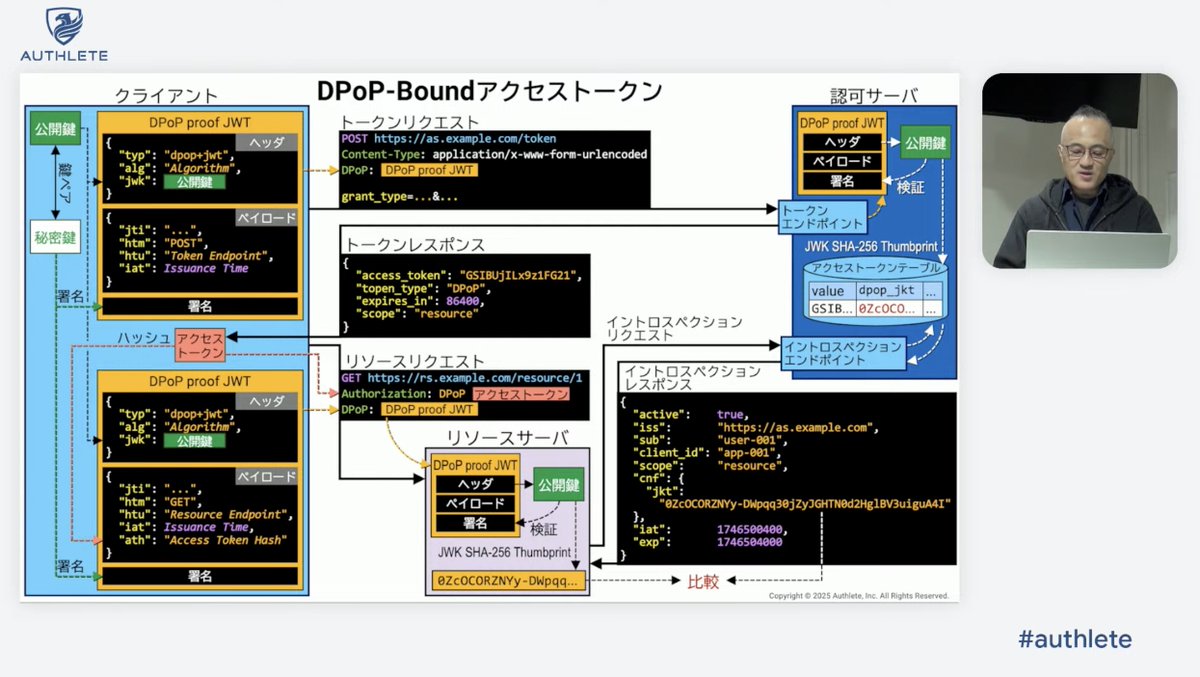Click the トークンエンドポイント box on authorization server
Viewport: 1200px width, 677px height.
coord(822,215)
